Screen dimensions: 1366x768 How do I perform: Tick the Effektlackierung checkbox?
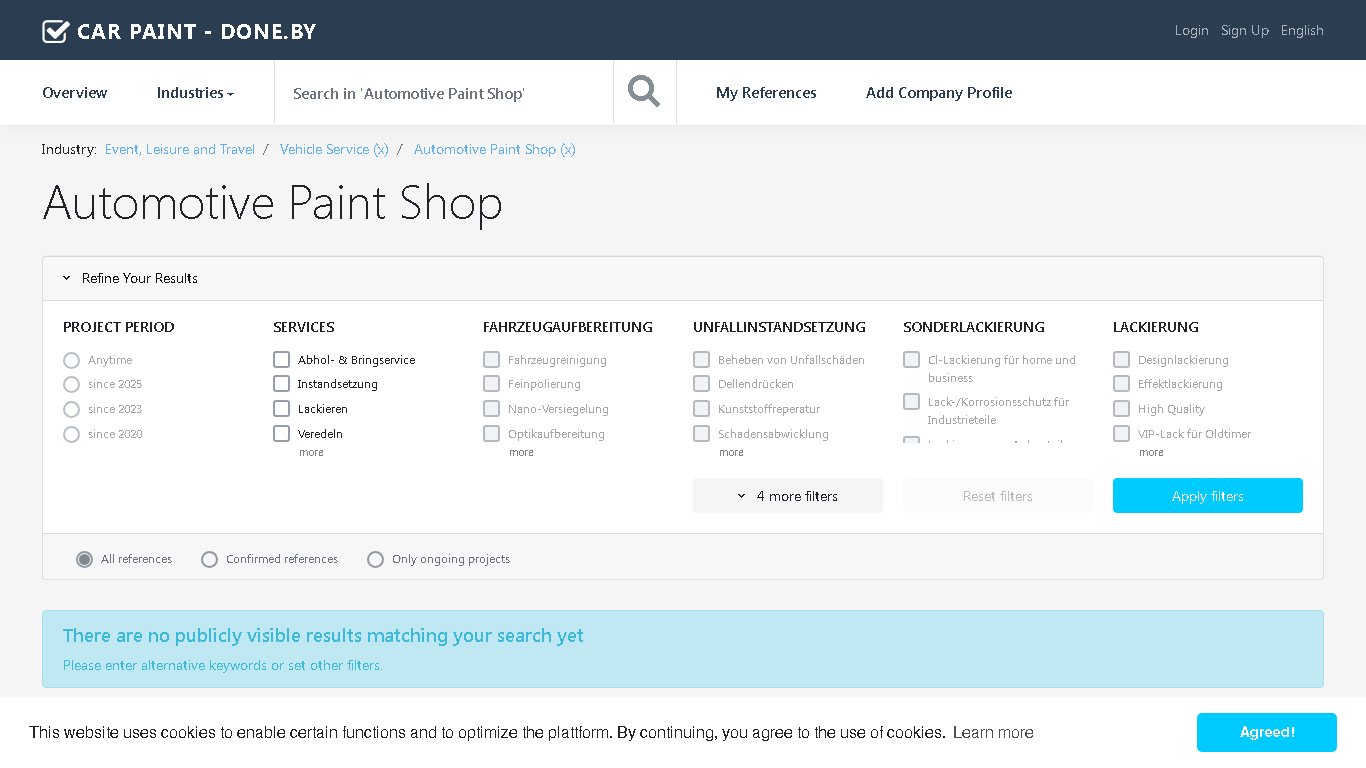click(1122, 383)
